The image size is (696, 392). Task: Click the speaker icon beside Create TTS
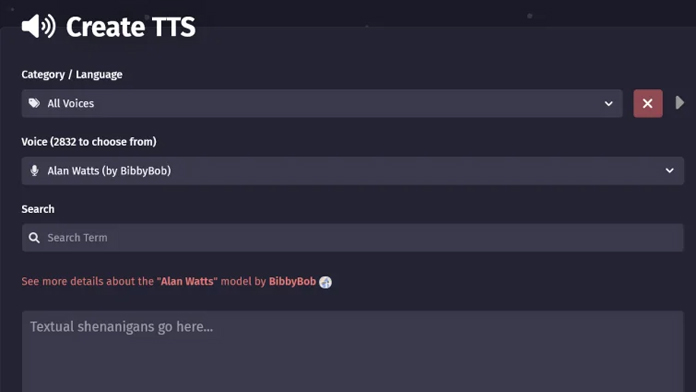[x=39, y=26]
